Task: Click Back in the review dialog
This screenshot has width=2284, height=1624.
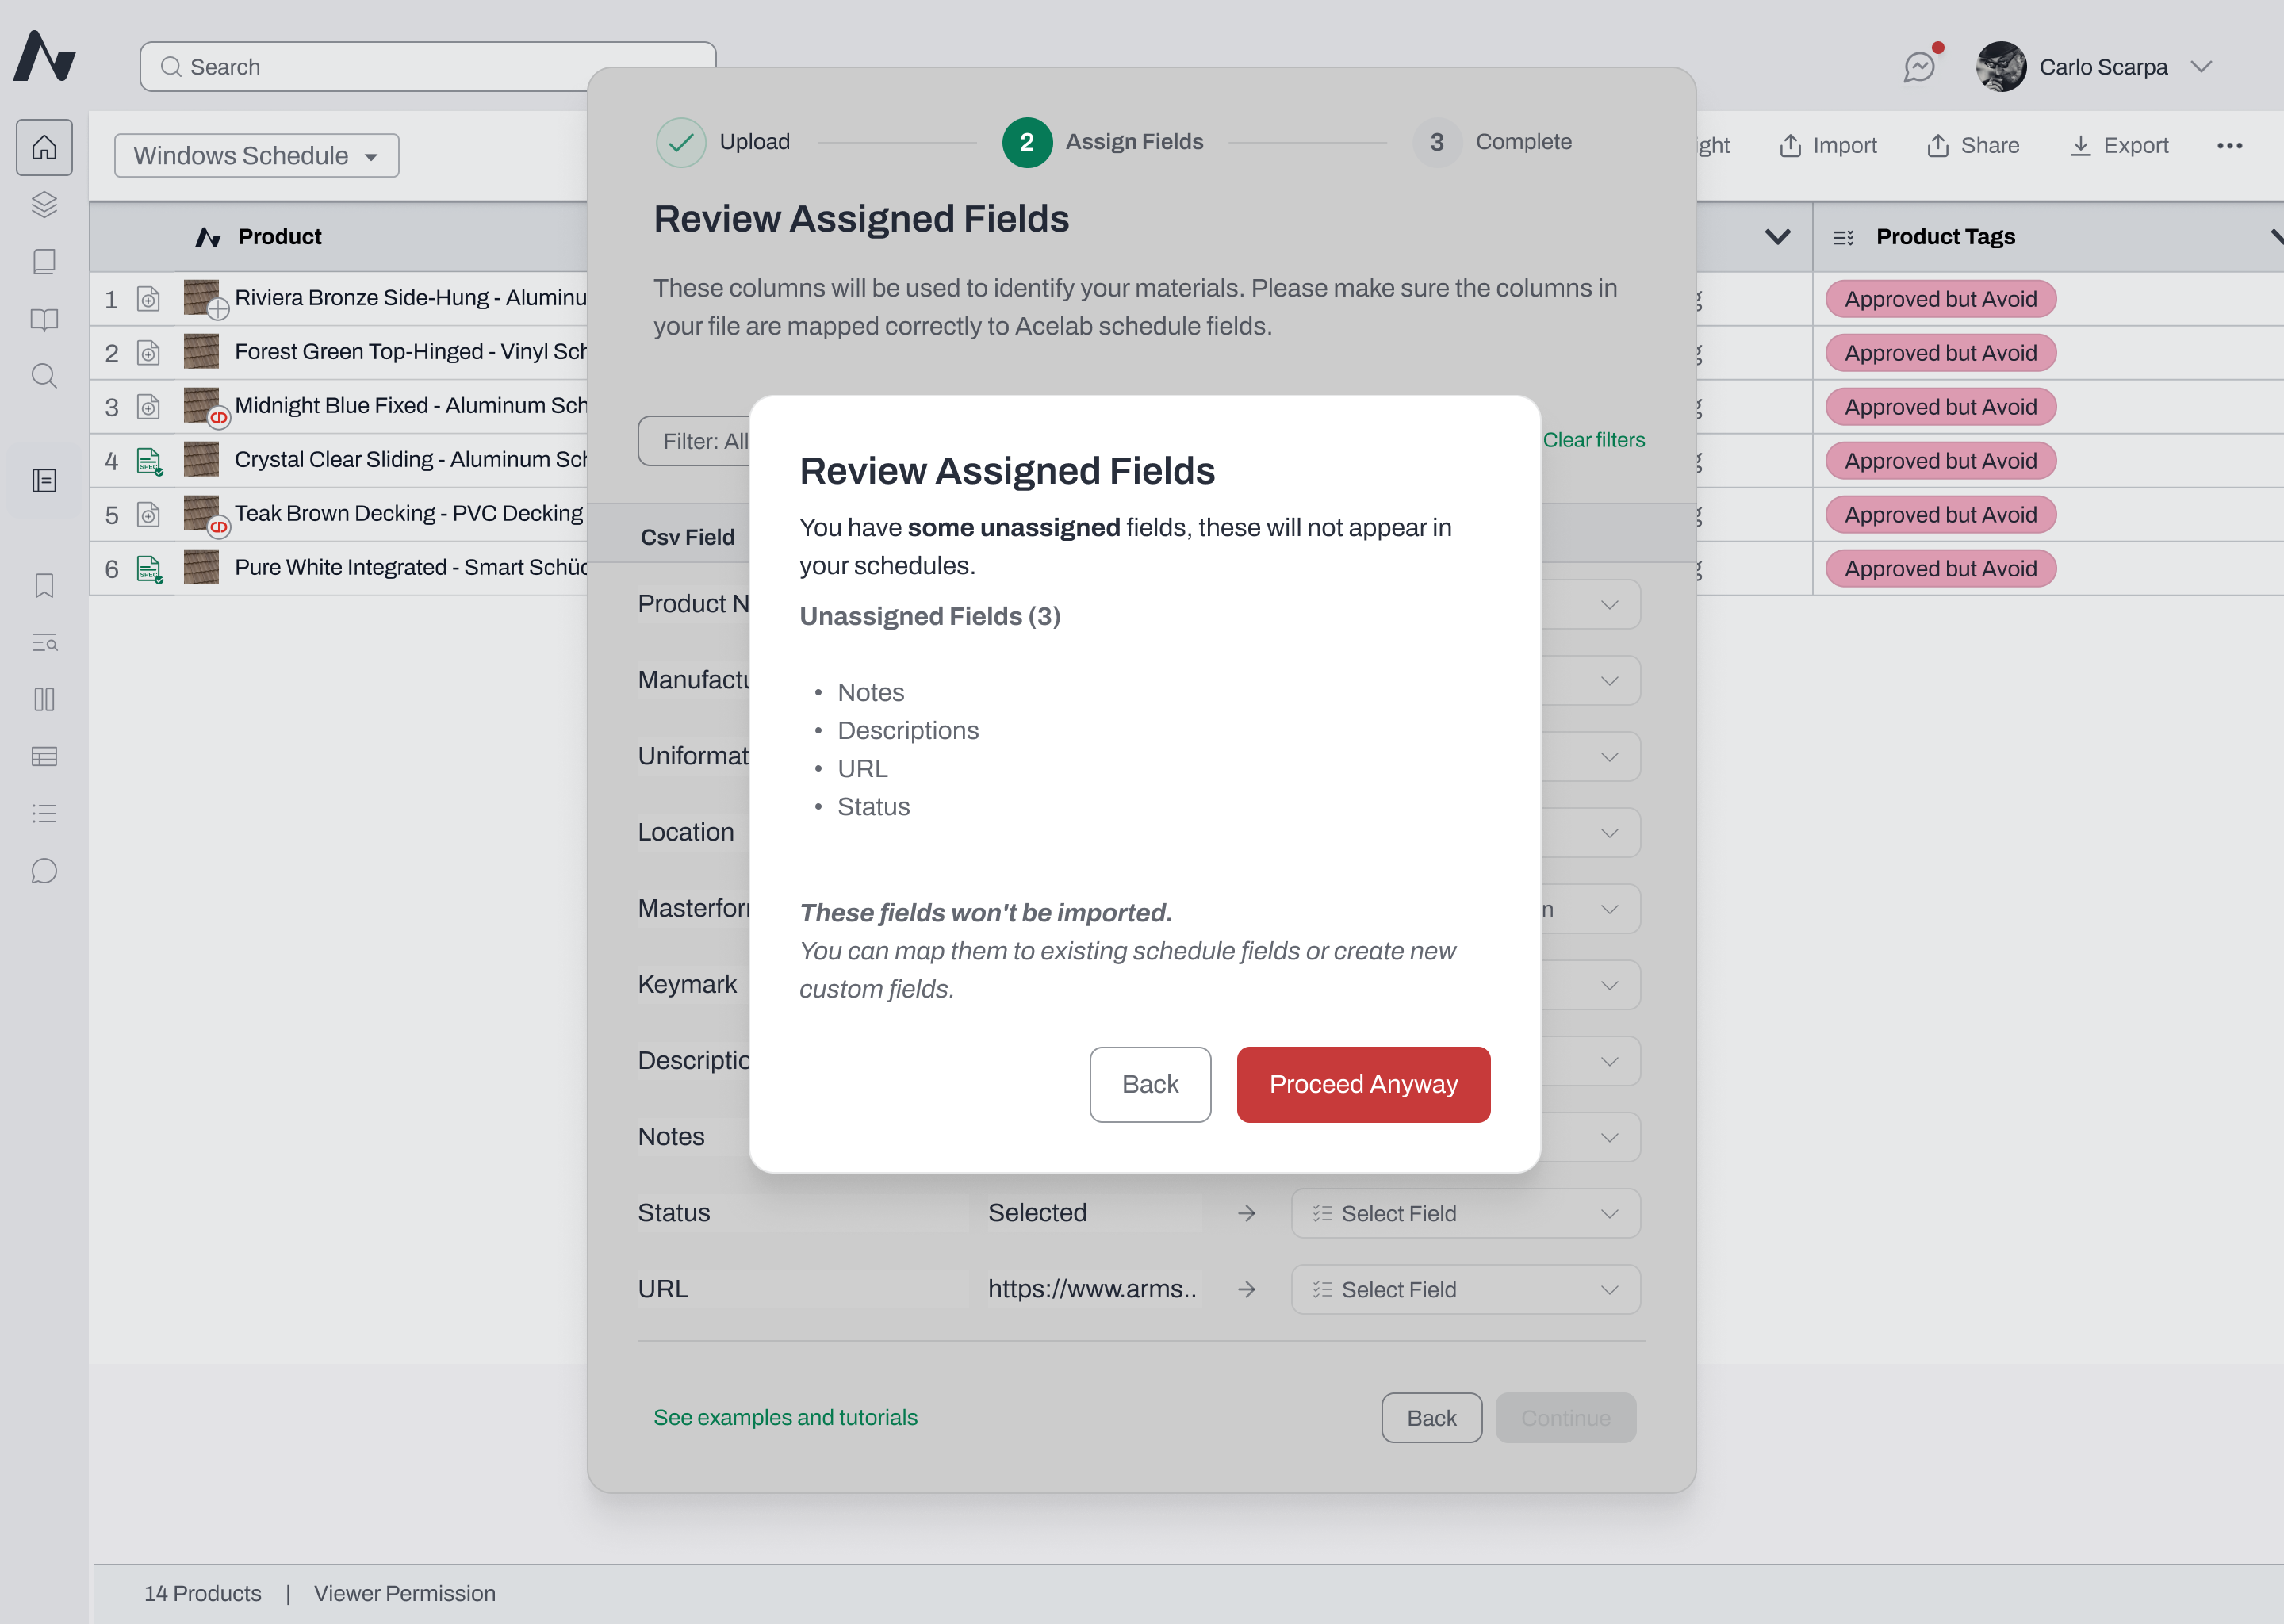Action: [x=1150, y=1084]
